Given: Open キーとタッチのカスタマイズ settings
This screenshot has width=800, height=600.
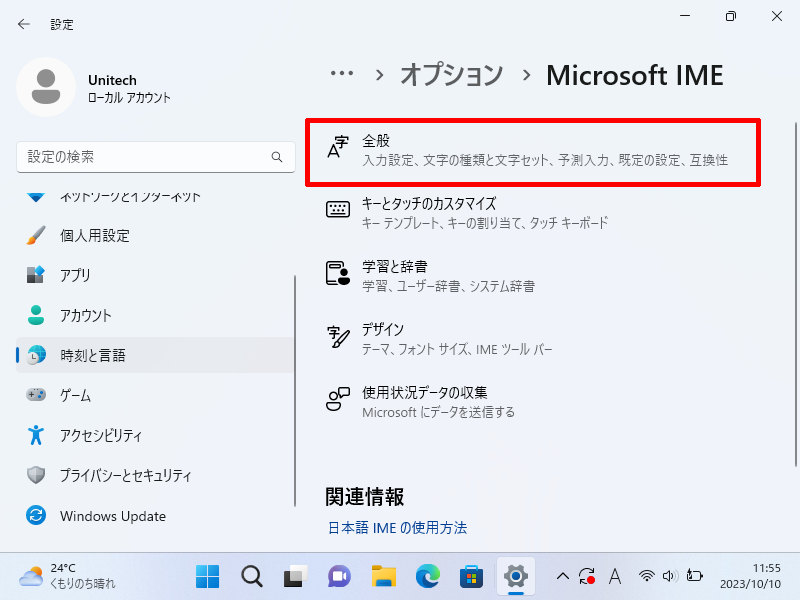Looking at the screenshot, I should [x=533, y=213].
